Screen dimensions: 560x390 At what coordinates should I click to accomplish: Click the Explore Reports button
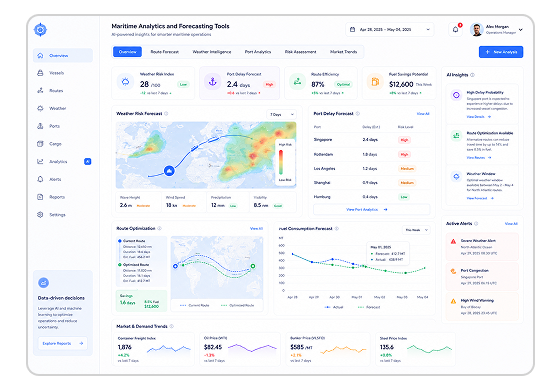[62, 343]
